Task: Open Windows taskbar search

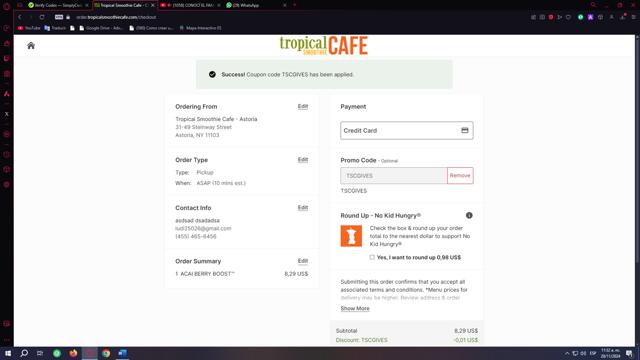Action: pos(24,353)
